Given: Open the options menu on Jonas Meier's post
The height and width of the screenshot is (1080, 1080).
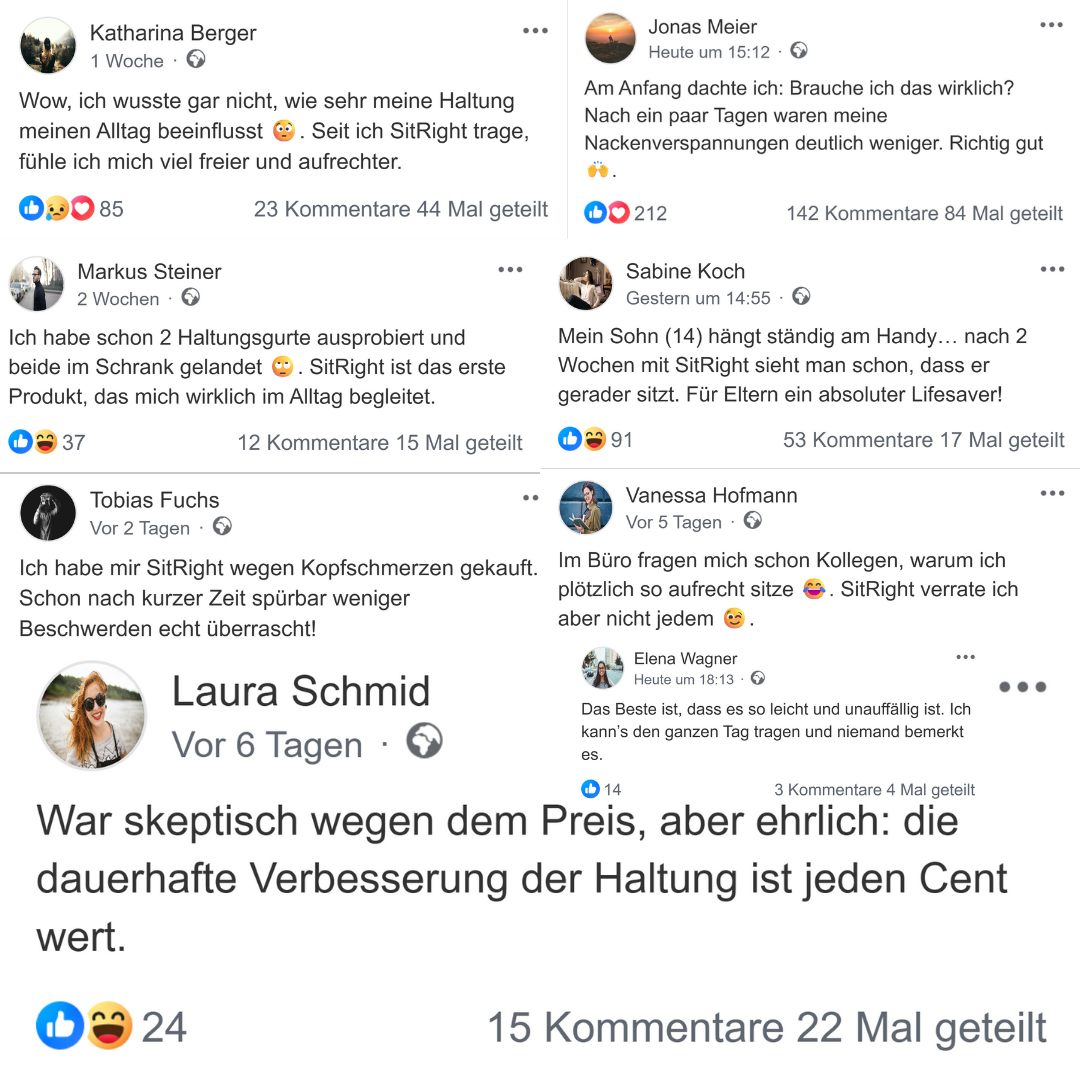Looking at the screenshot, I should (1051, 25).
